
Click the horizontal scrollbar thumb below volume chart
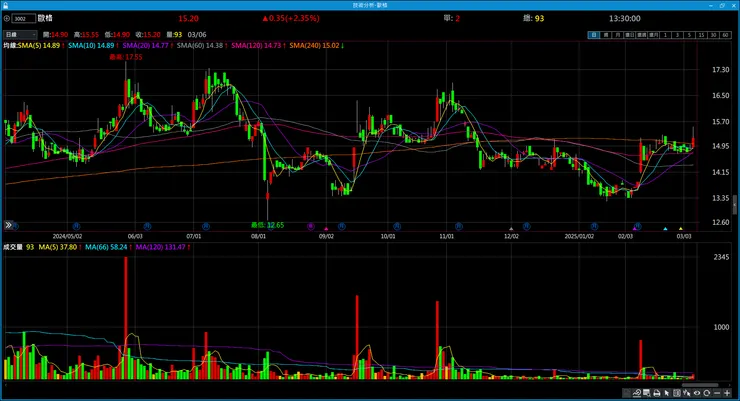coord(700,385)
